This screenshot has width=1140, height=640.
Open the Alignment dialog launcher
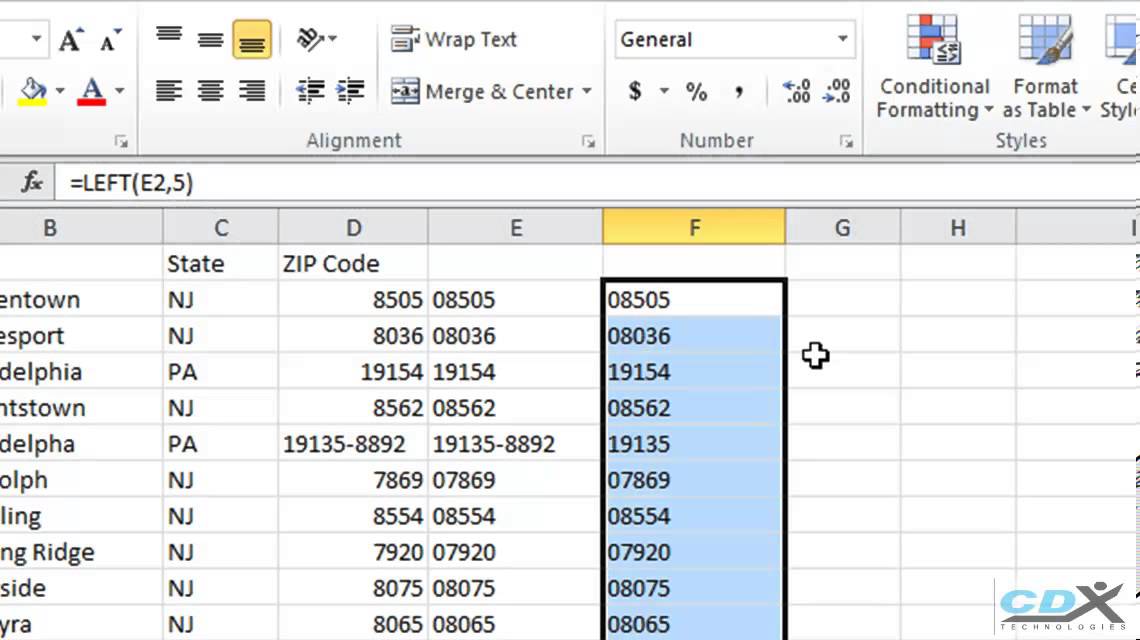pos(588,141)
